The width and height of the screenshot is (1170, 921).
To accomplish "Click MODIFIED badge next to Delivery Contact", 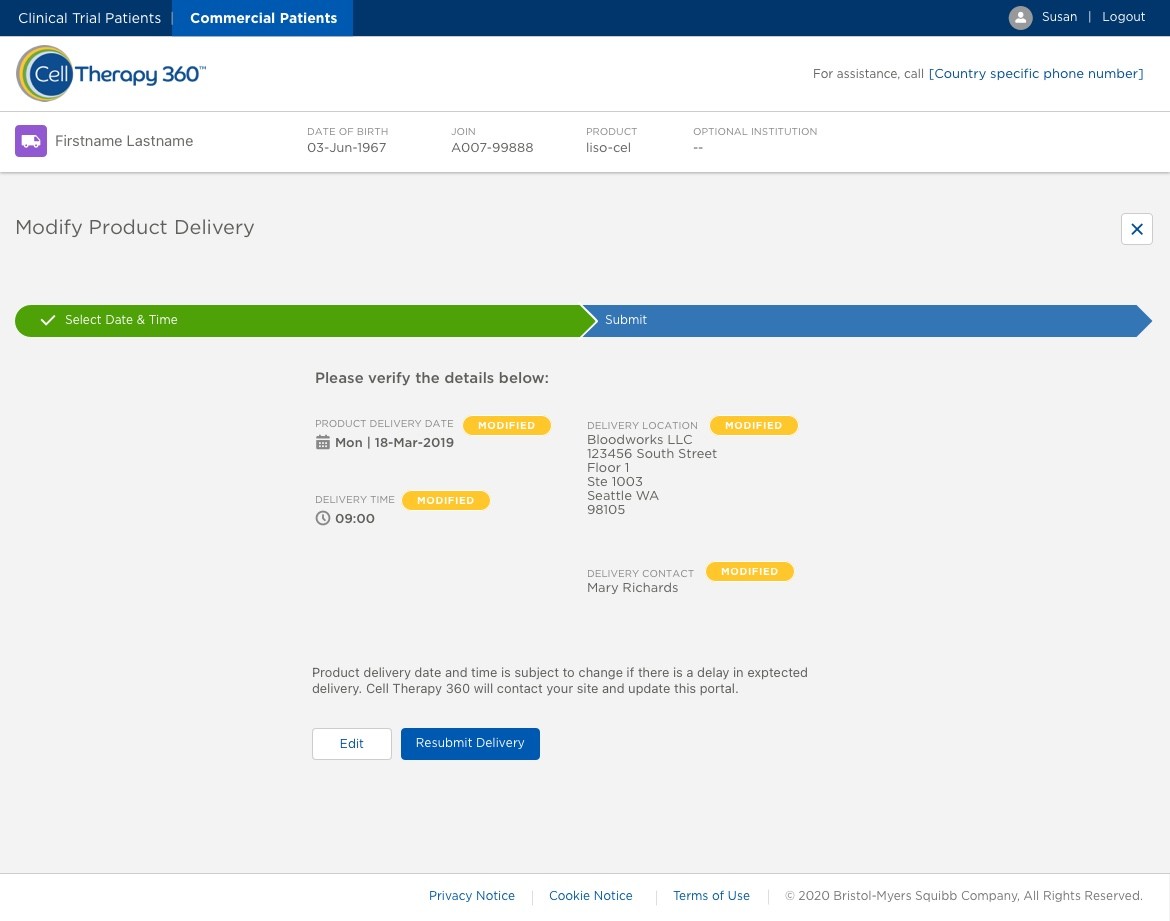I will click(750, 572).
